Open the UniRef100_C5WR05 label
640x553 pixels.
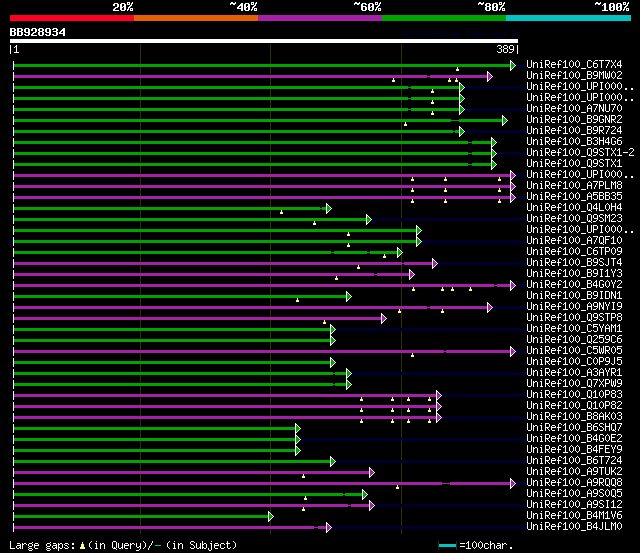pyautogui.click(x=574, y=351)
